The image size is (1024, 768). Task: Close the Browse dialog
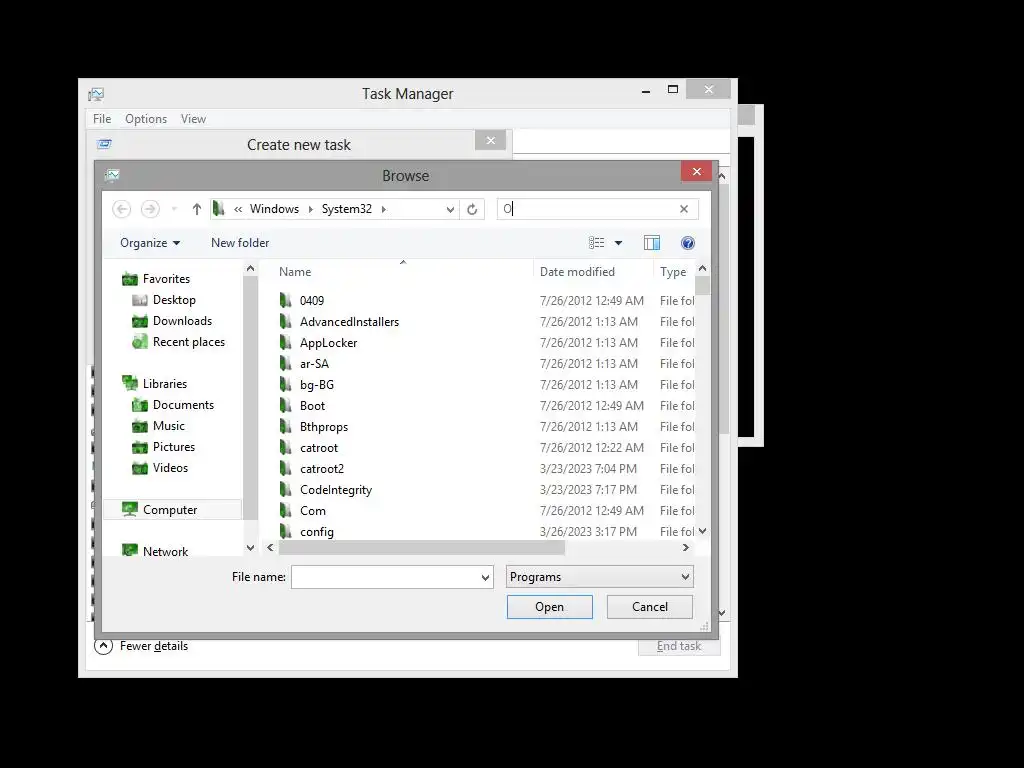click(x=697, y=171)
